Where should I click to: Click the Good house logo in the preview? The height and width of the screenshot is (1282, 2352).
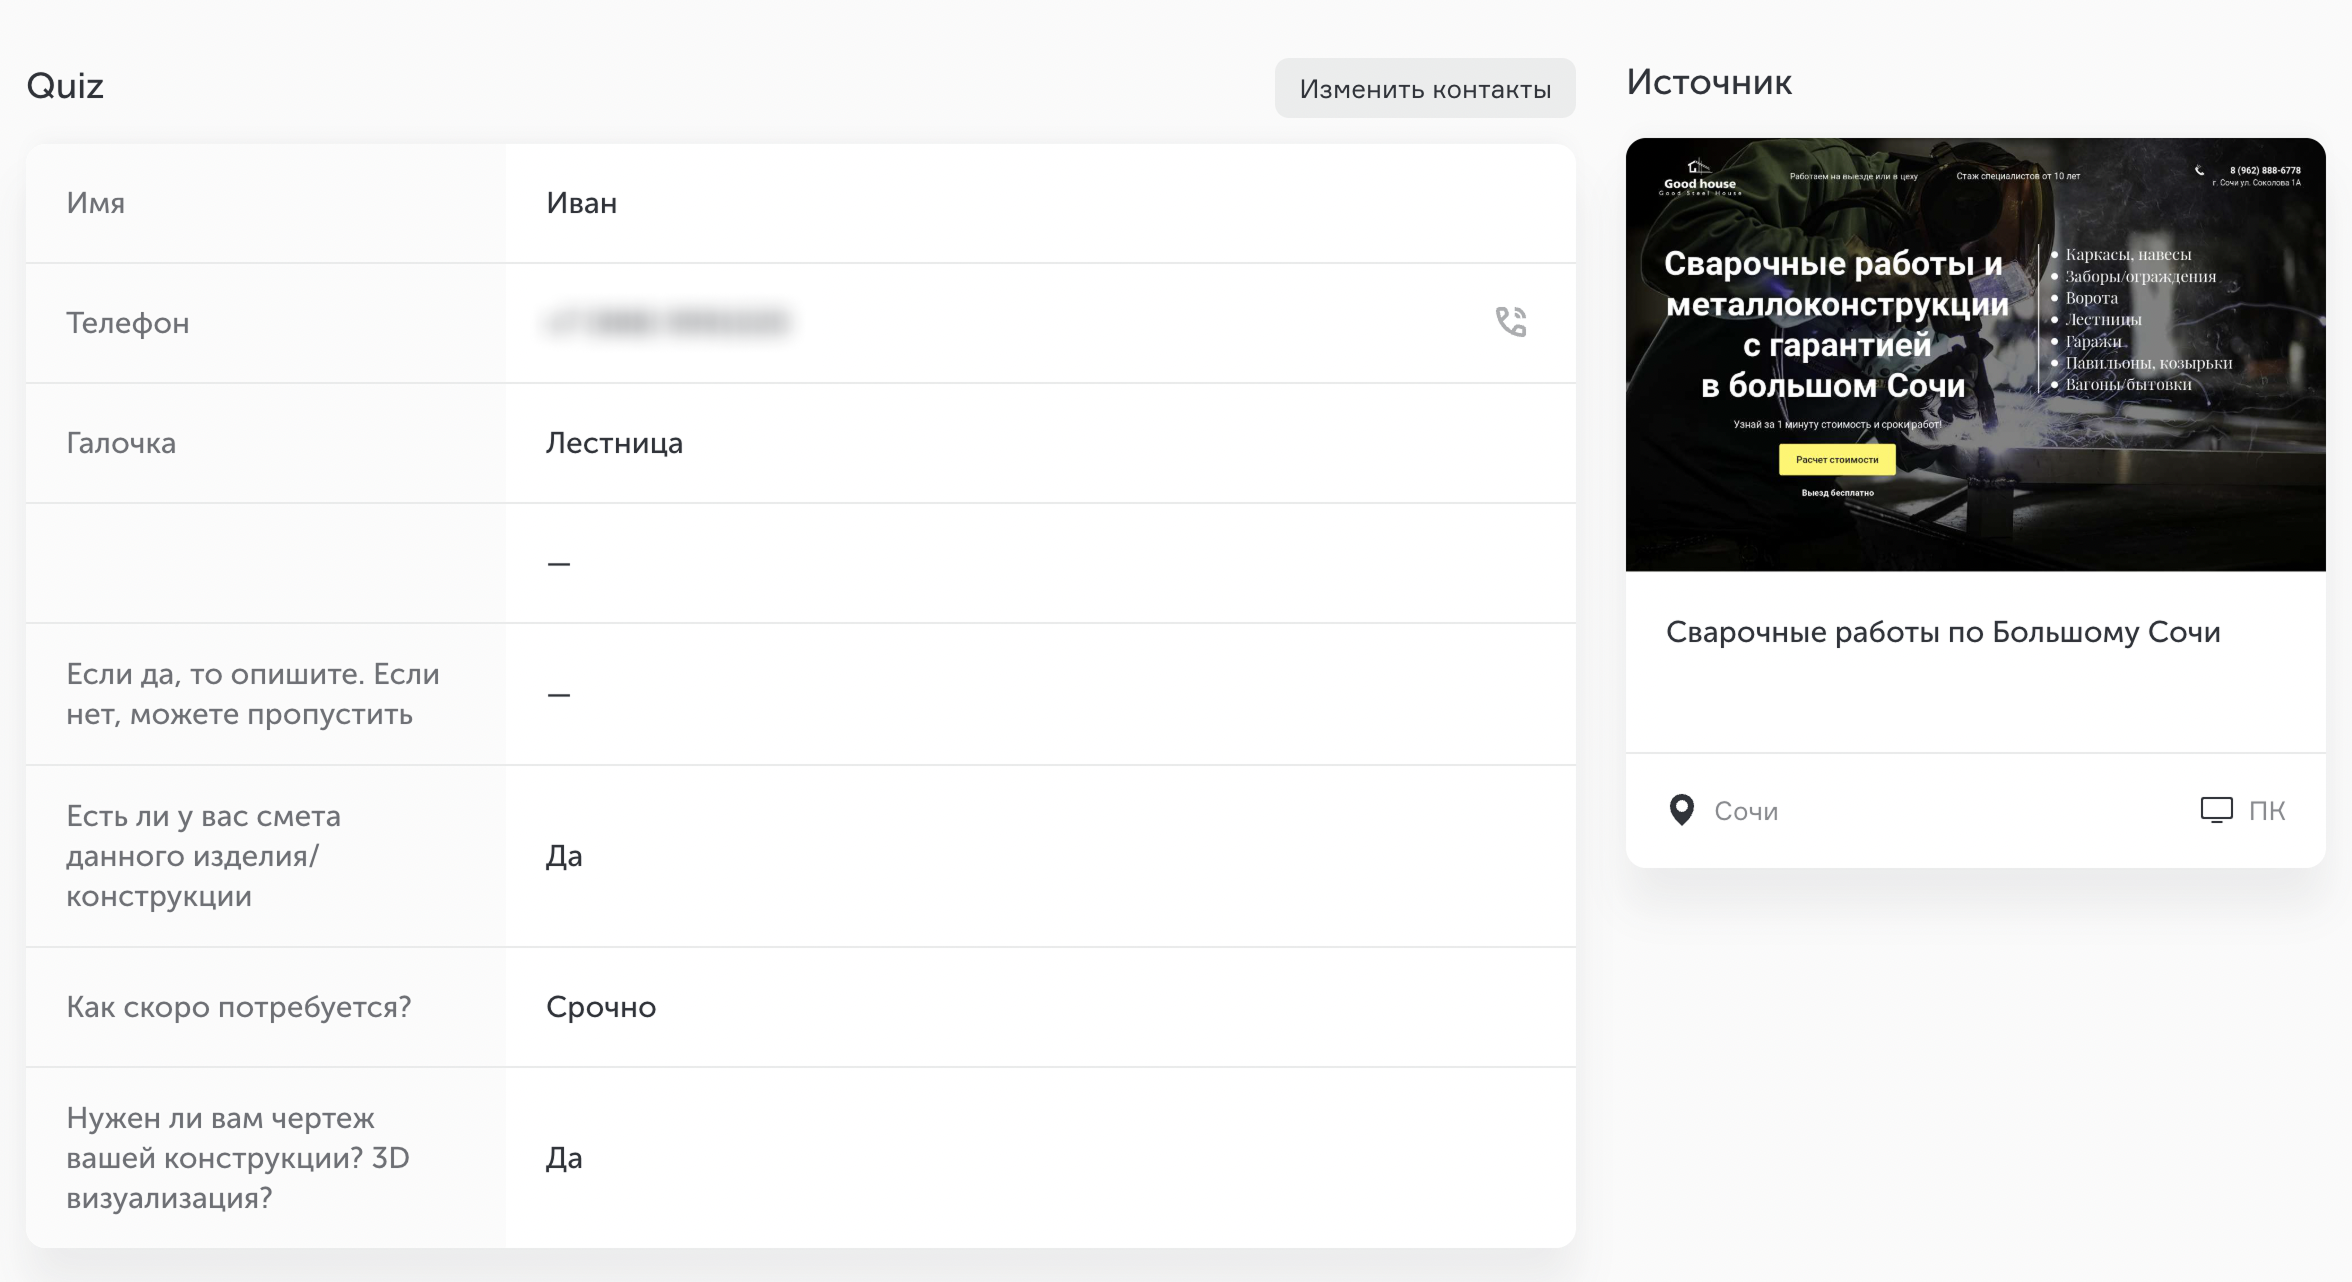(x=1699, y=177)
